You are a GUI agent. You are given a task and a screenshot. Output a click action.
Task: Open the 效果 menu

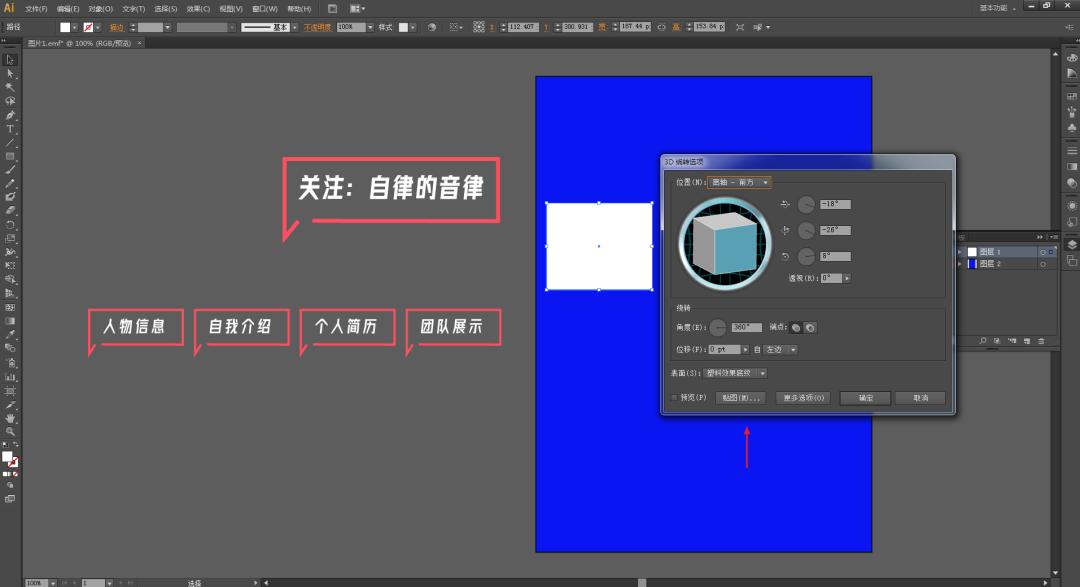pyautogui.click(x=196, y=8)
